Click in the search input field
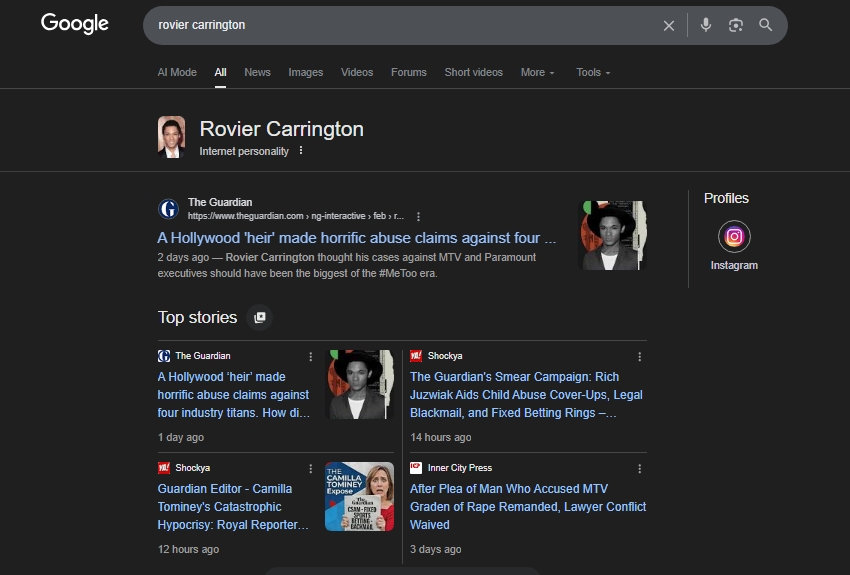 click(400, 25)
